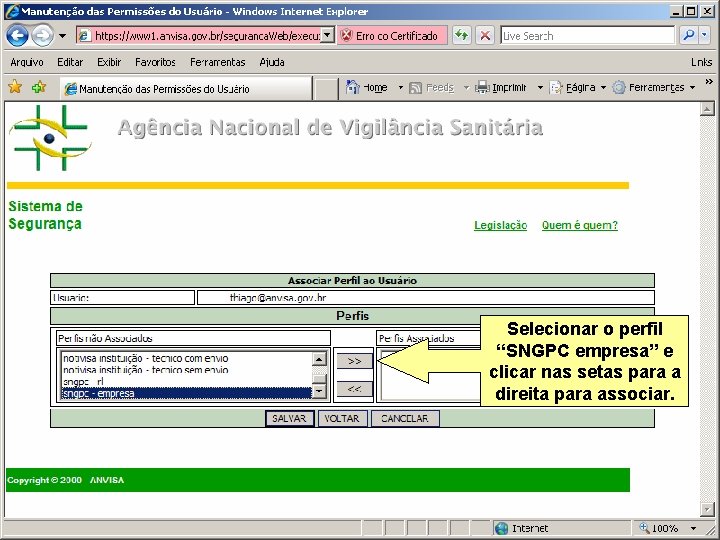Expand the Home dropdown arrow
The height and width of the screenshot is (540, 720).
400,87
